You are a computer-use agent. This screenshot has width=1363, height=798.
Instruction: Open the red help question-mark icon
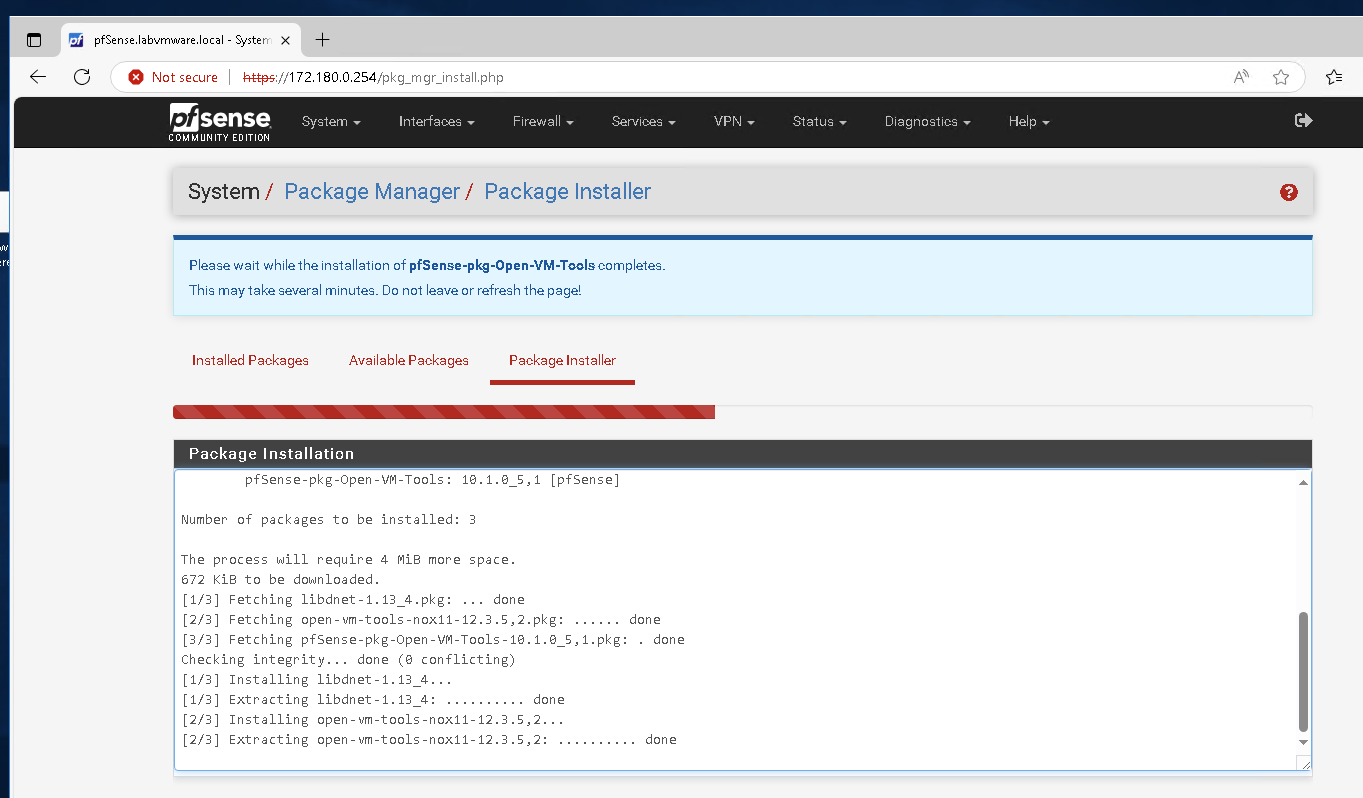1289,192
